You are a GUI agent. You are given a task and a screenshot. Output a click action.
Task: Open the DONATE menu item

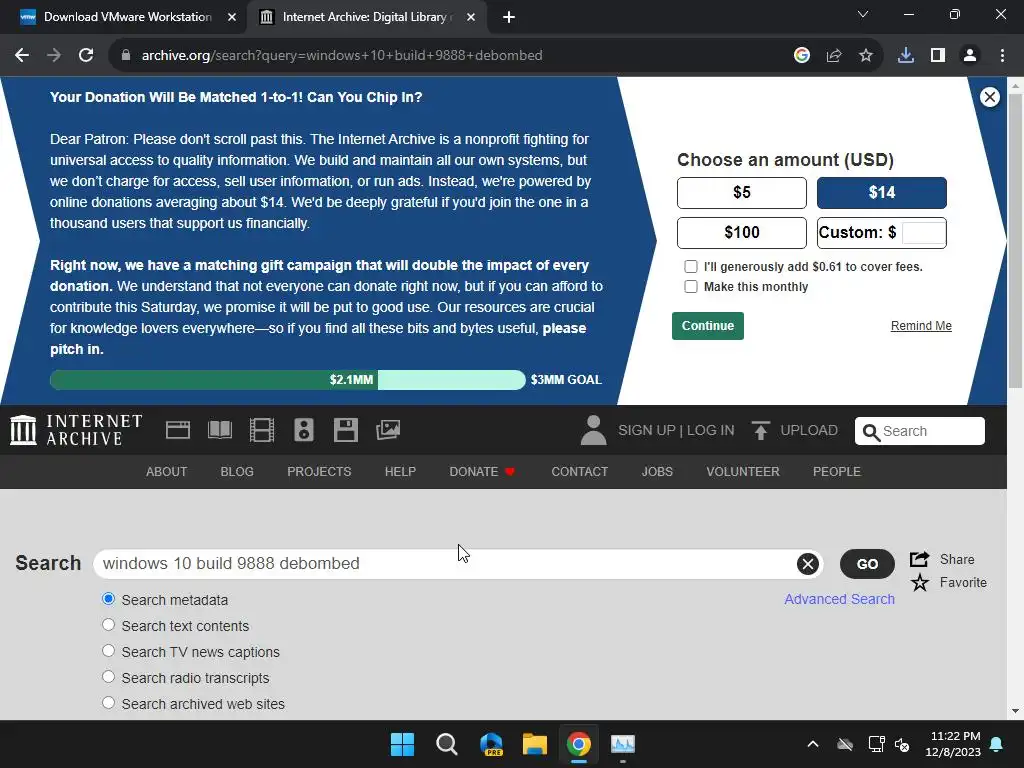482,472
